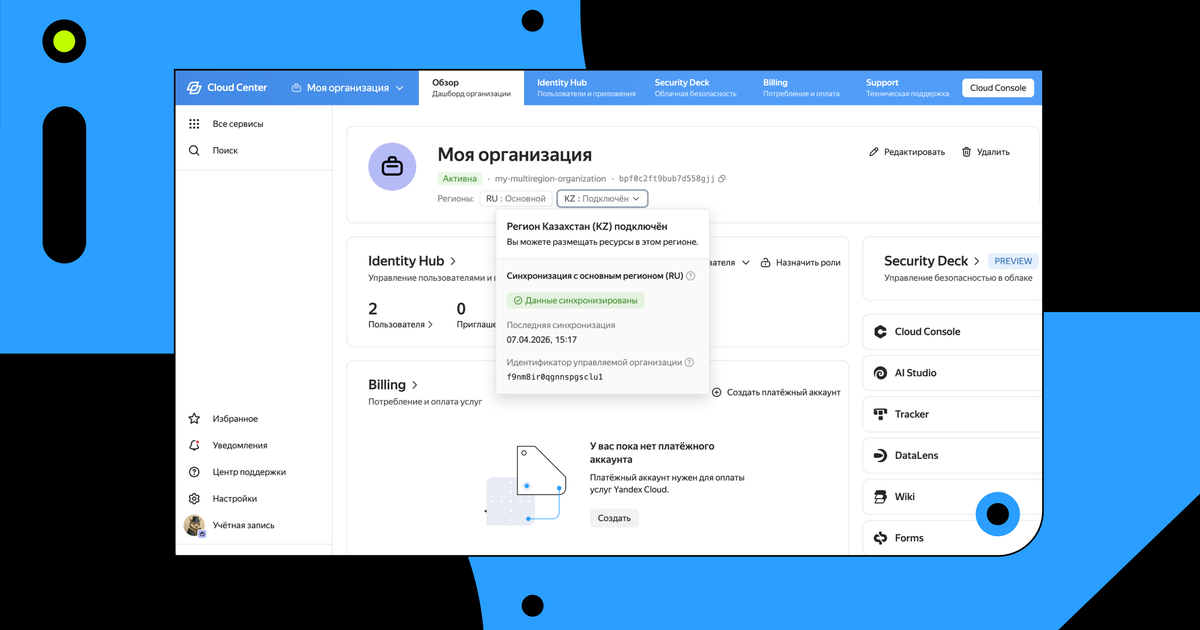Screen dimensions: 1200x630
Task: Open the Моя организация organization switcher
Action: [x=347, y=88]
